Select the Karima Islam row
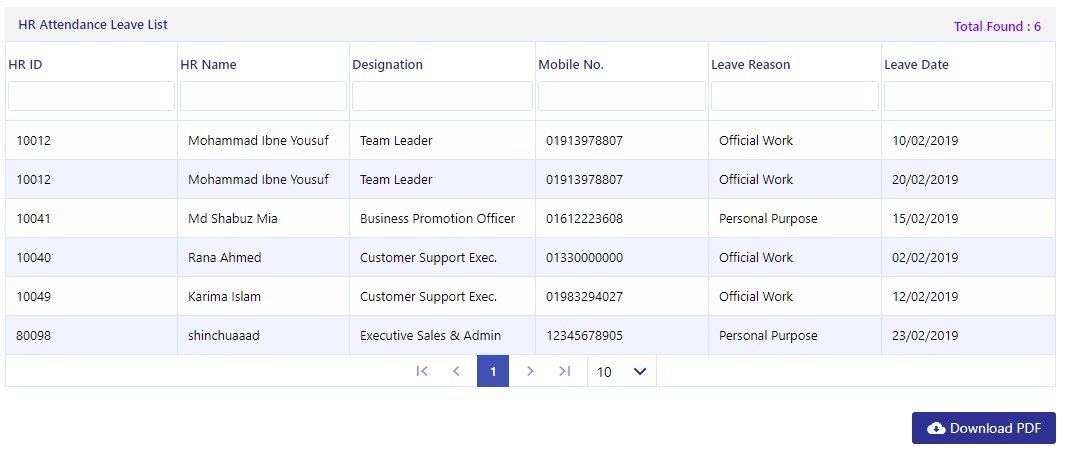Image resolution: width=1069 pixels, height=457 pixels. coord(530,297)
